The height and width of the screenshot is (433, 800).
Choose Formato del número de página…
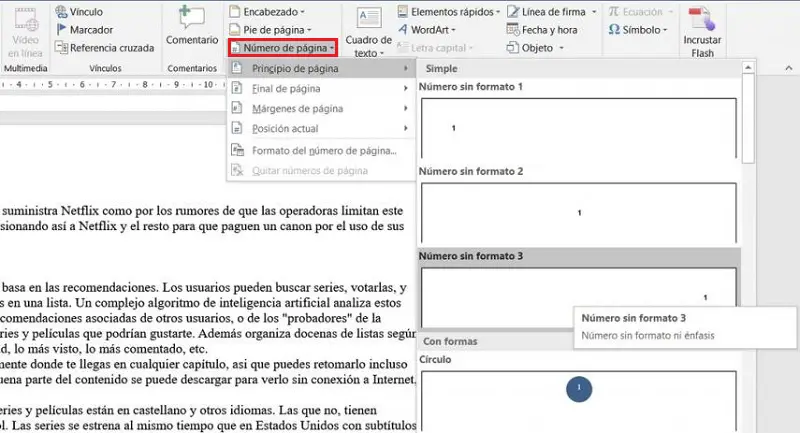click(321, 150)
